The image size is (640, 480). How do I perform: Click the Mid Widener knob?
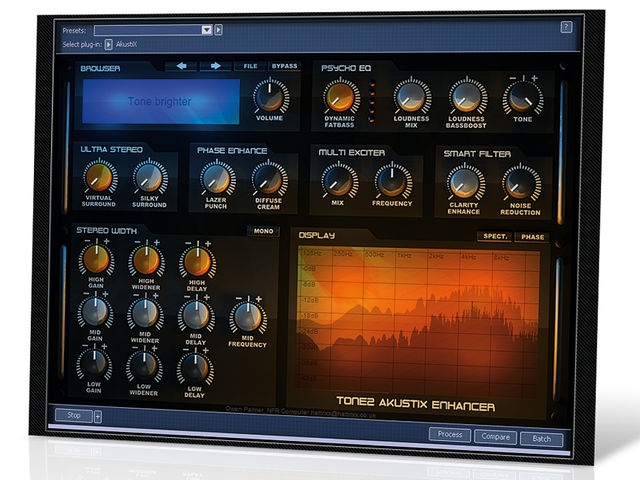click(x=144, y=313)
